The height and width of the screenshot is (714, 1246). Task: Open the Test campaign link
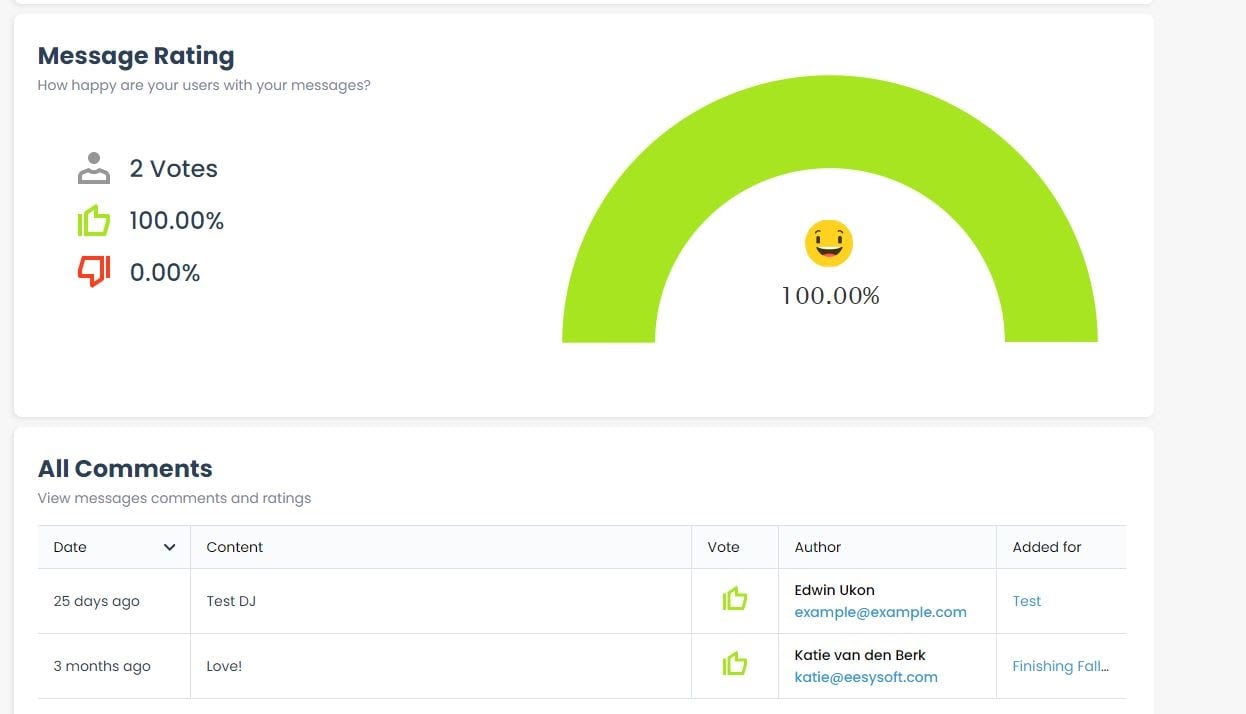tap(1027, 600)
